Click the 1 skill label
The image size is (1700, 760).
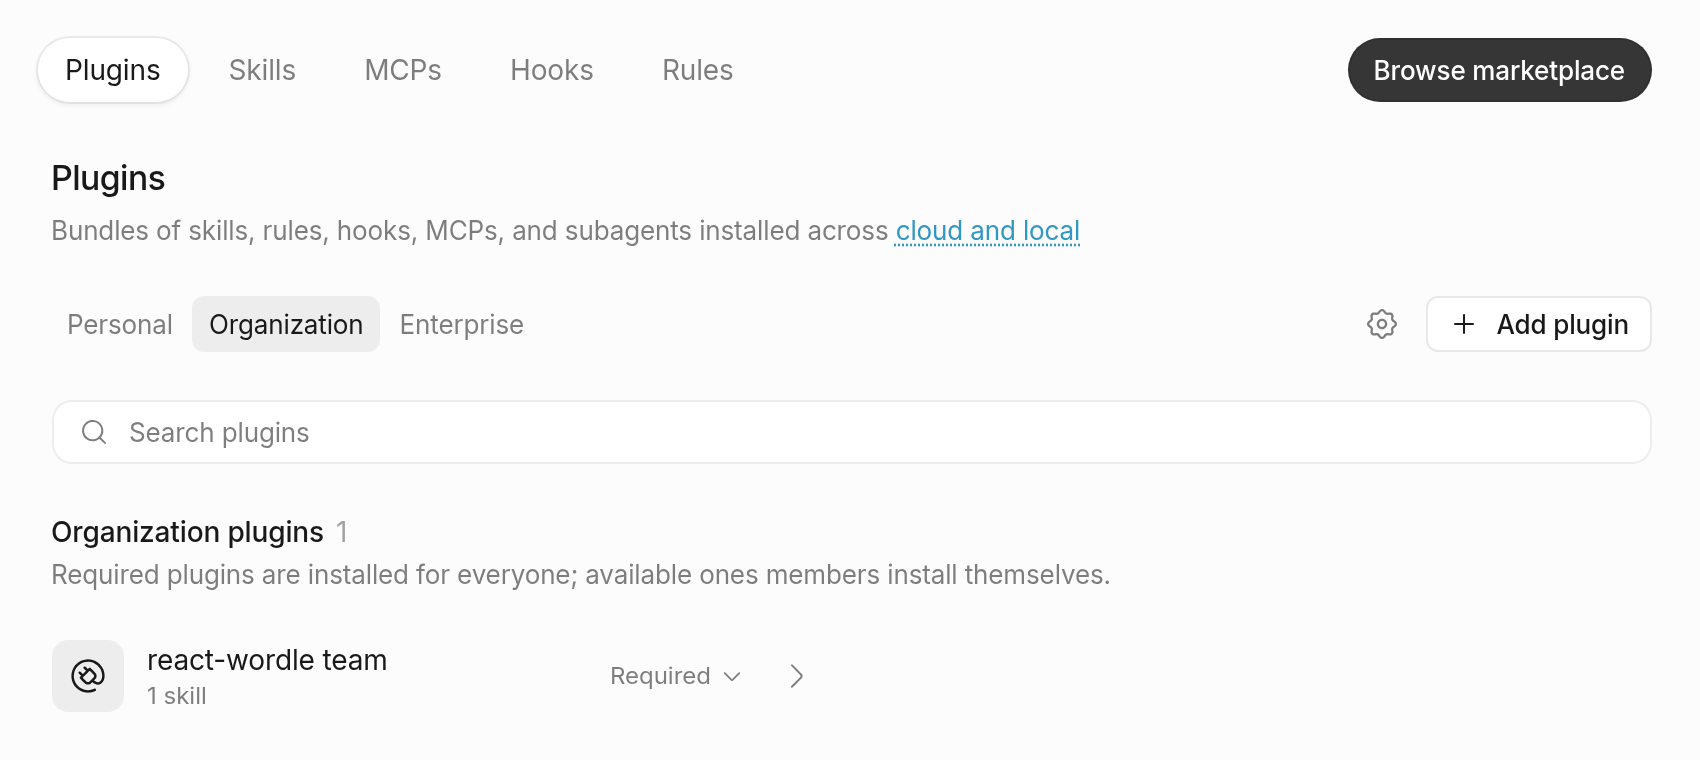pyautogui.click(x=177, y=696)
